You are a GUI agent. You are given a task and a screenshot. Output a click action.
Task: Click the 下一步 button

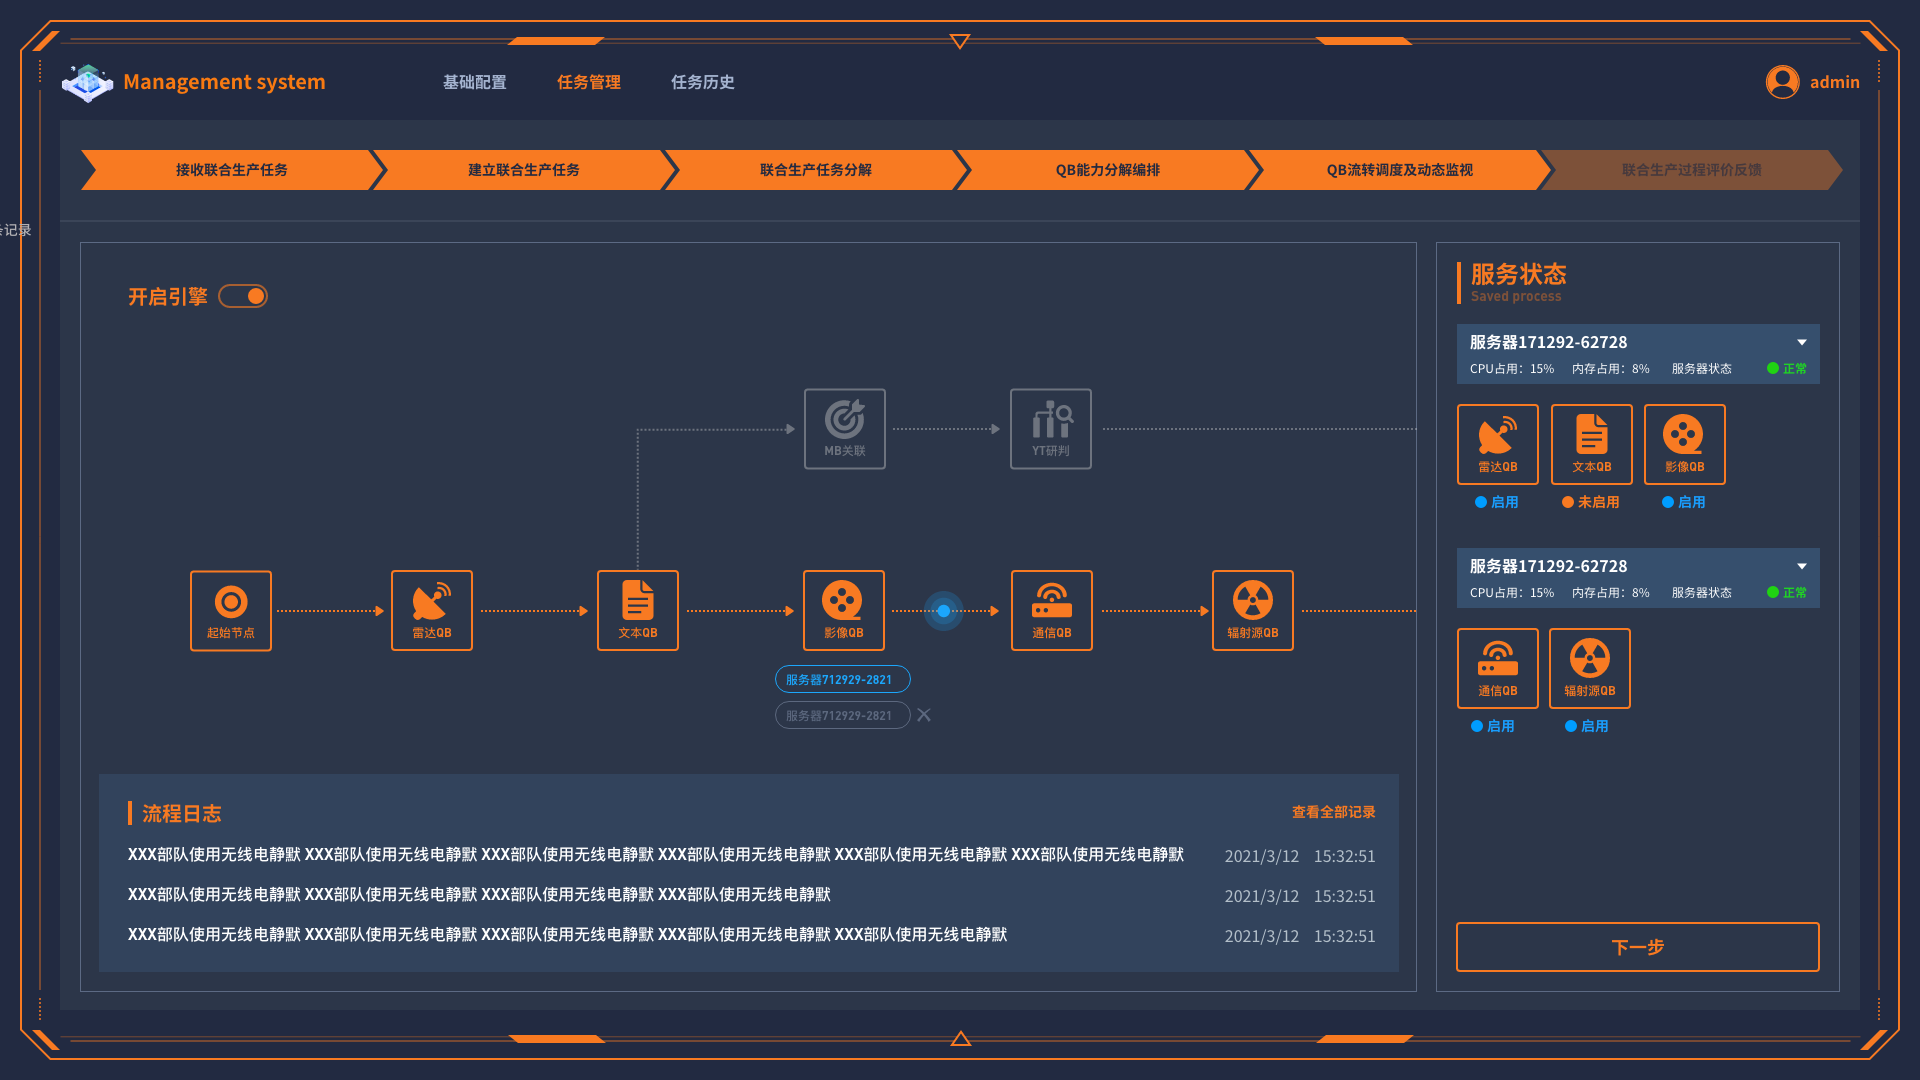[x=1638, y=947]
